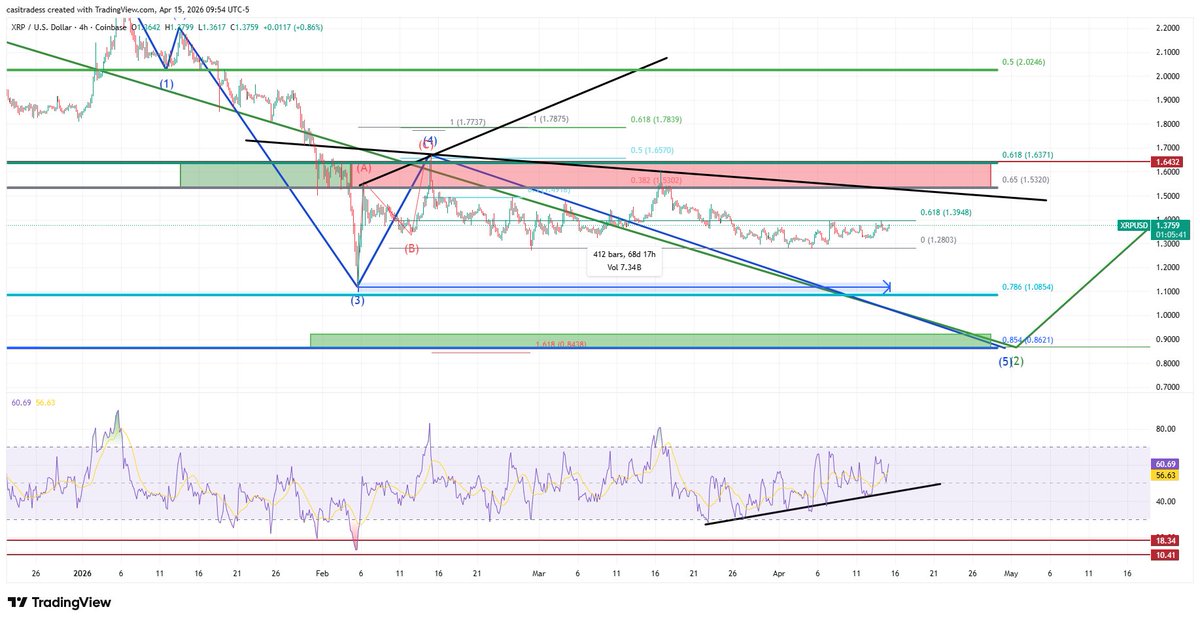
Task: Select the blue (4) Elliott wave label
Action: tap(430, 141)
